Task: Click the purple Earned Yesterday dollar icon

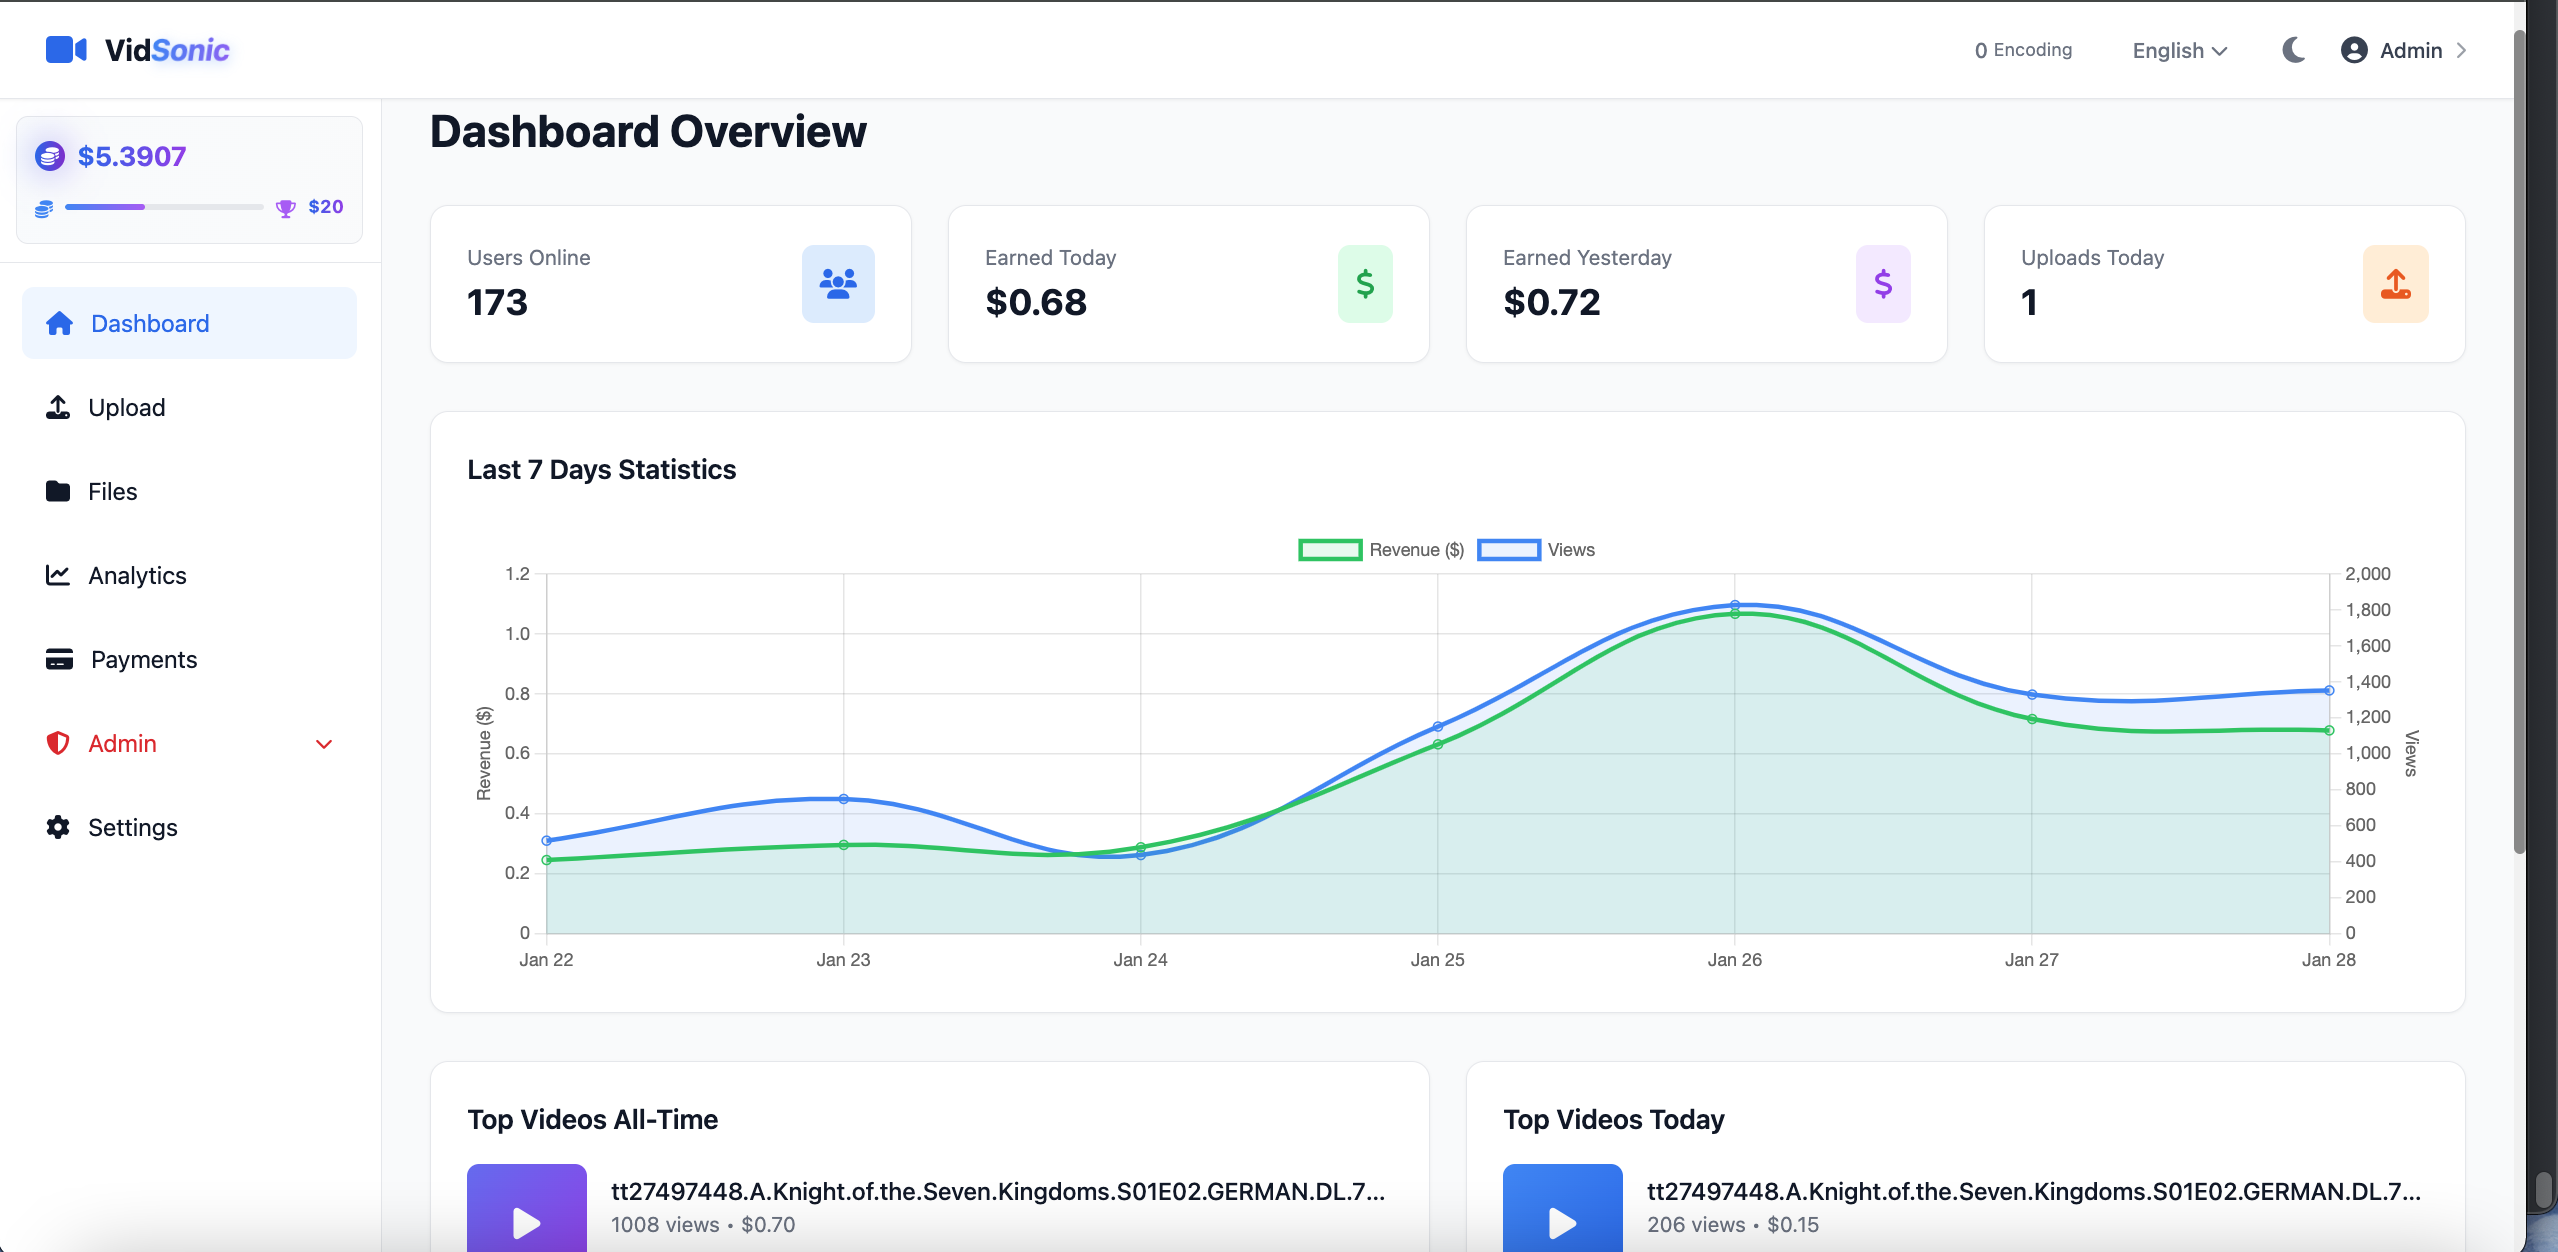Action: (x=1883, y=284)
